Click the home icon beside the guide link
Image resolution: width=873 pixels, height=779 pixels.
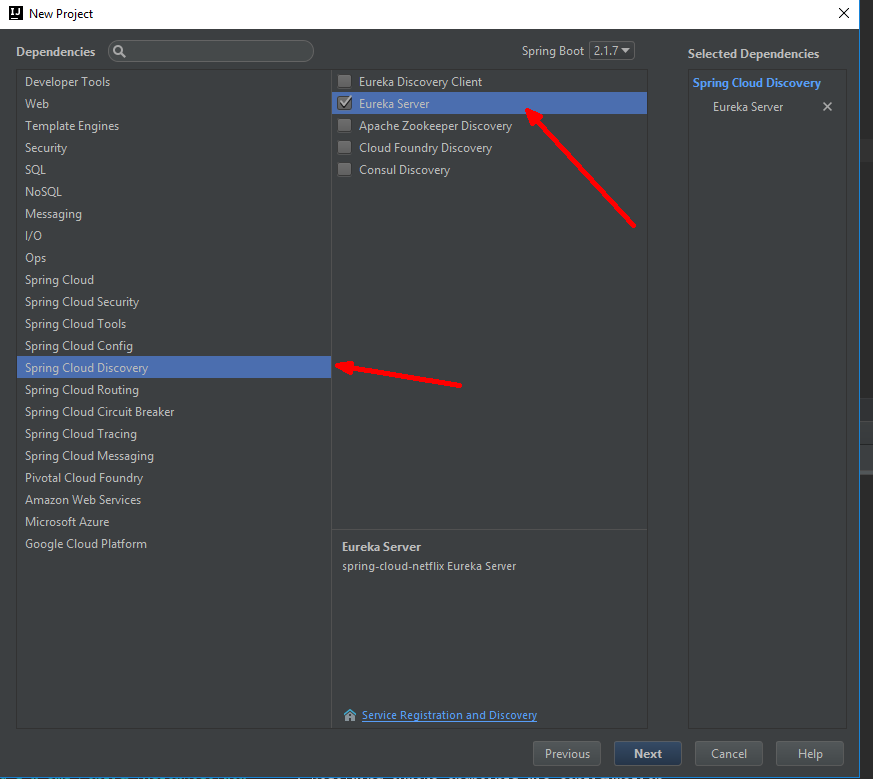(x=349, y=715)
